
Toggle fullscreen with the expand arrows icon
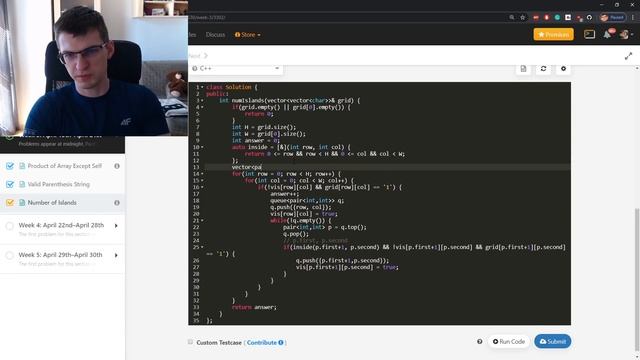(628, 56)
